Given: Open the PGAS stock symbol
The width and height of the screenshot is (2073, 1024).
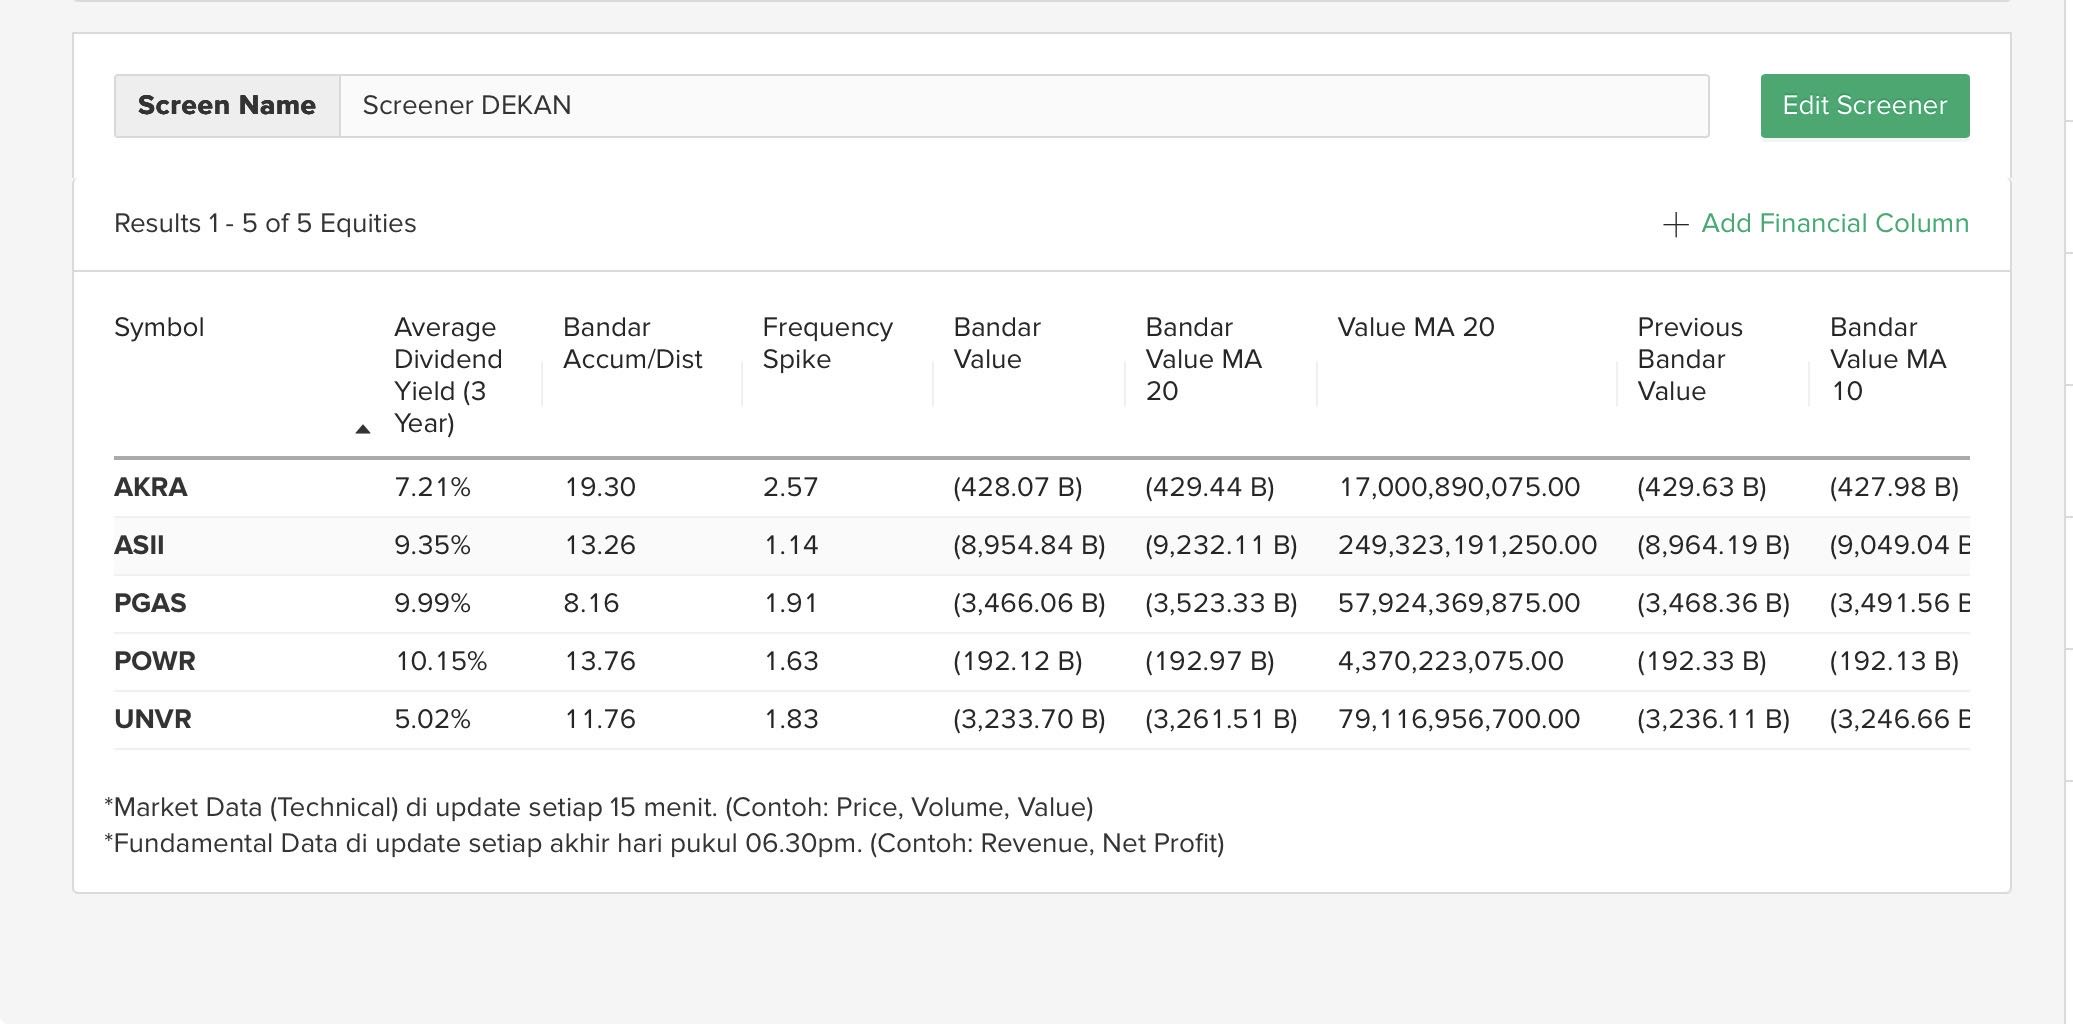Looking at the screenshot, I should tap(150, 603).
